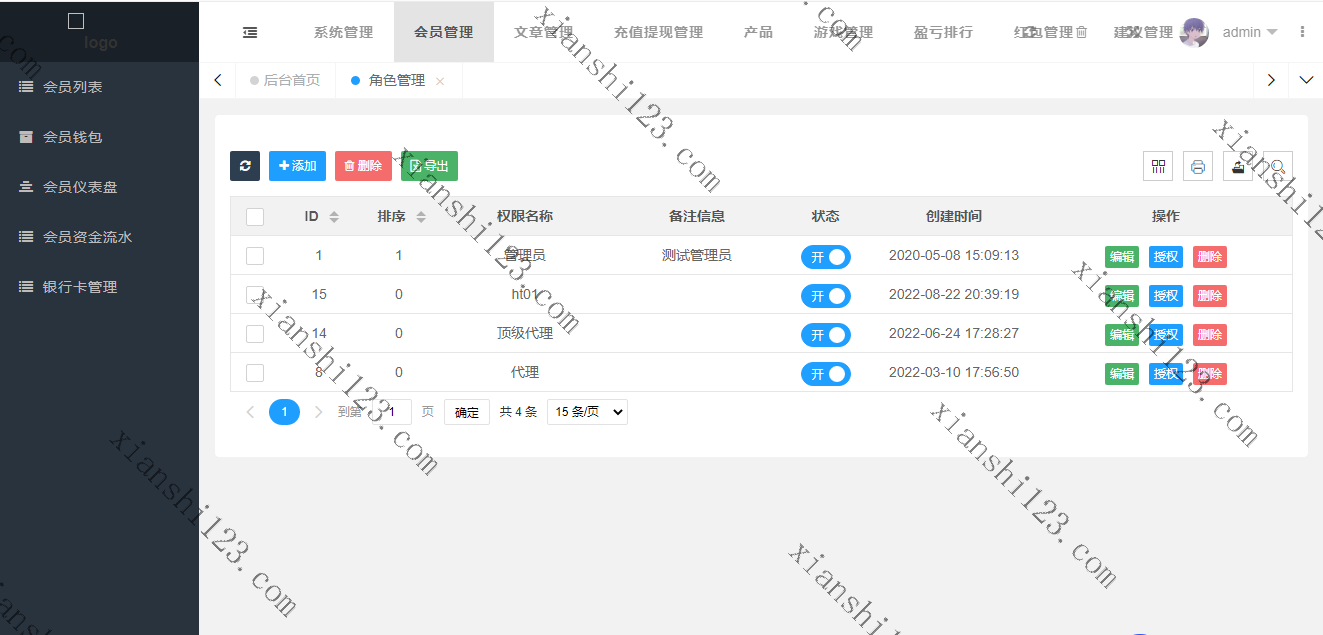Click the blue 添加 button

[297, 166]
